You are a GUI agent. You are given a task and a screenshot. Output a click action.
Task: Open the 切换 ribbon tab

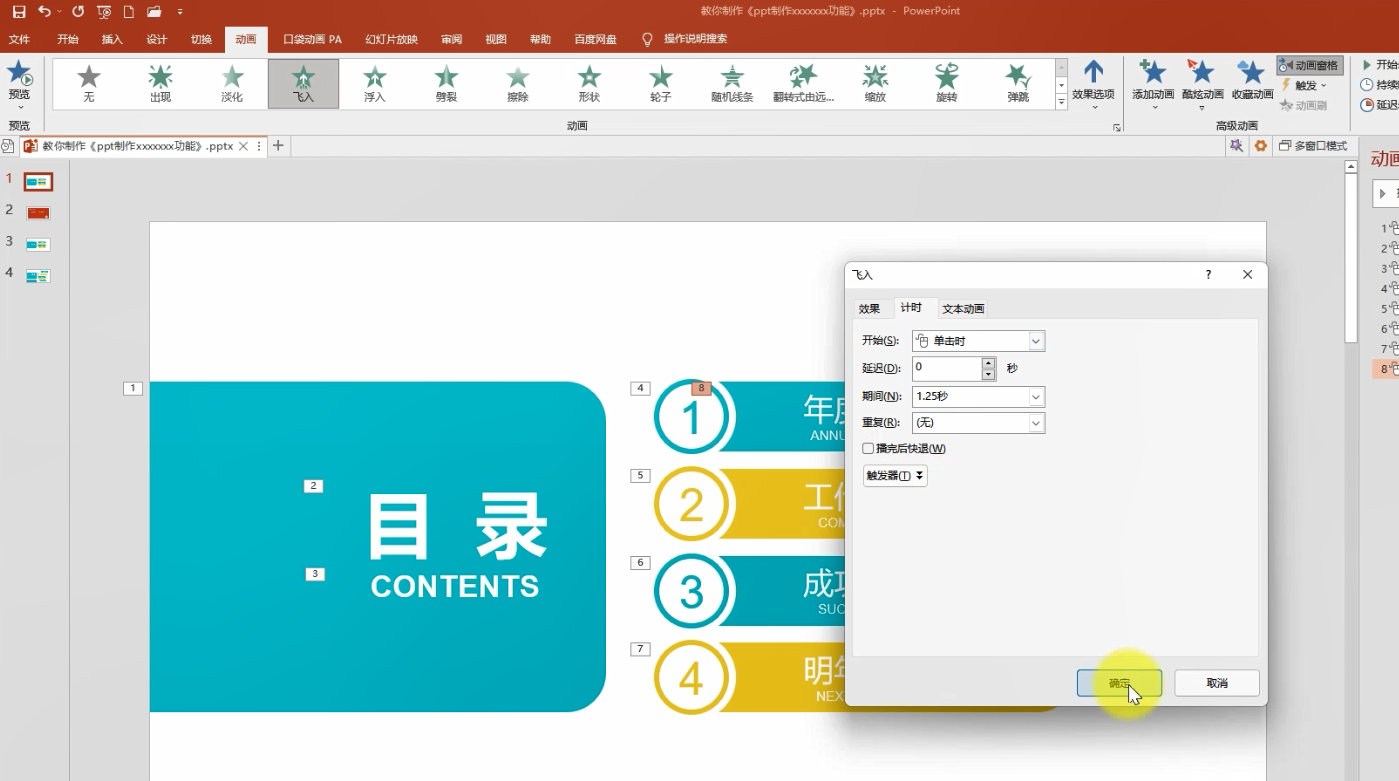coord(201,39)
